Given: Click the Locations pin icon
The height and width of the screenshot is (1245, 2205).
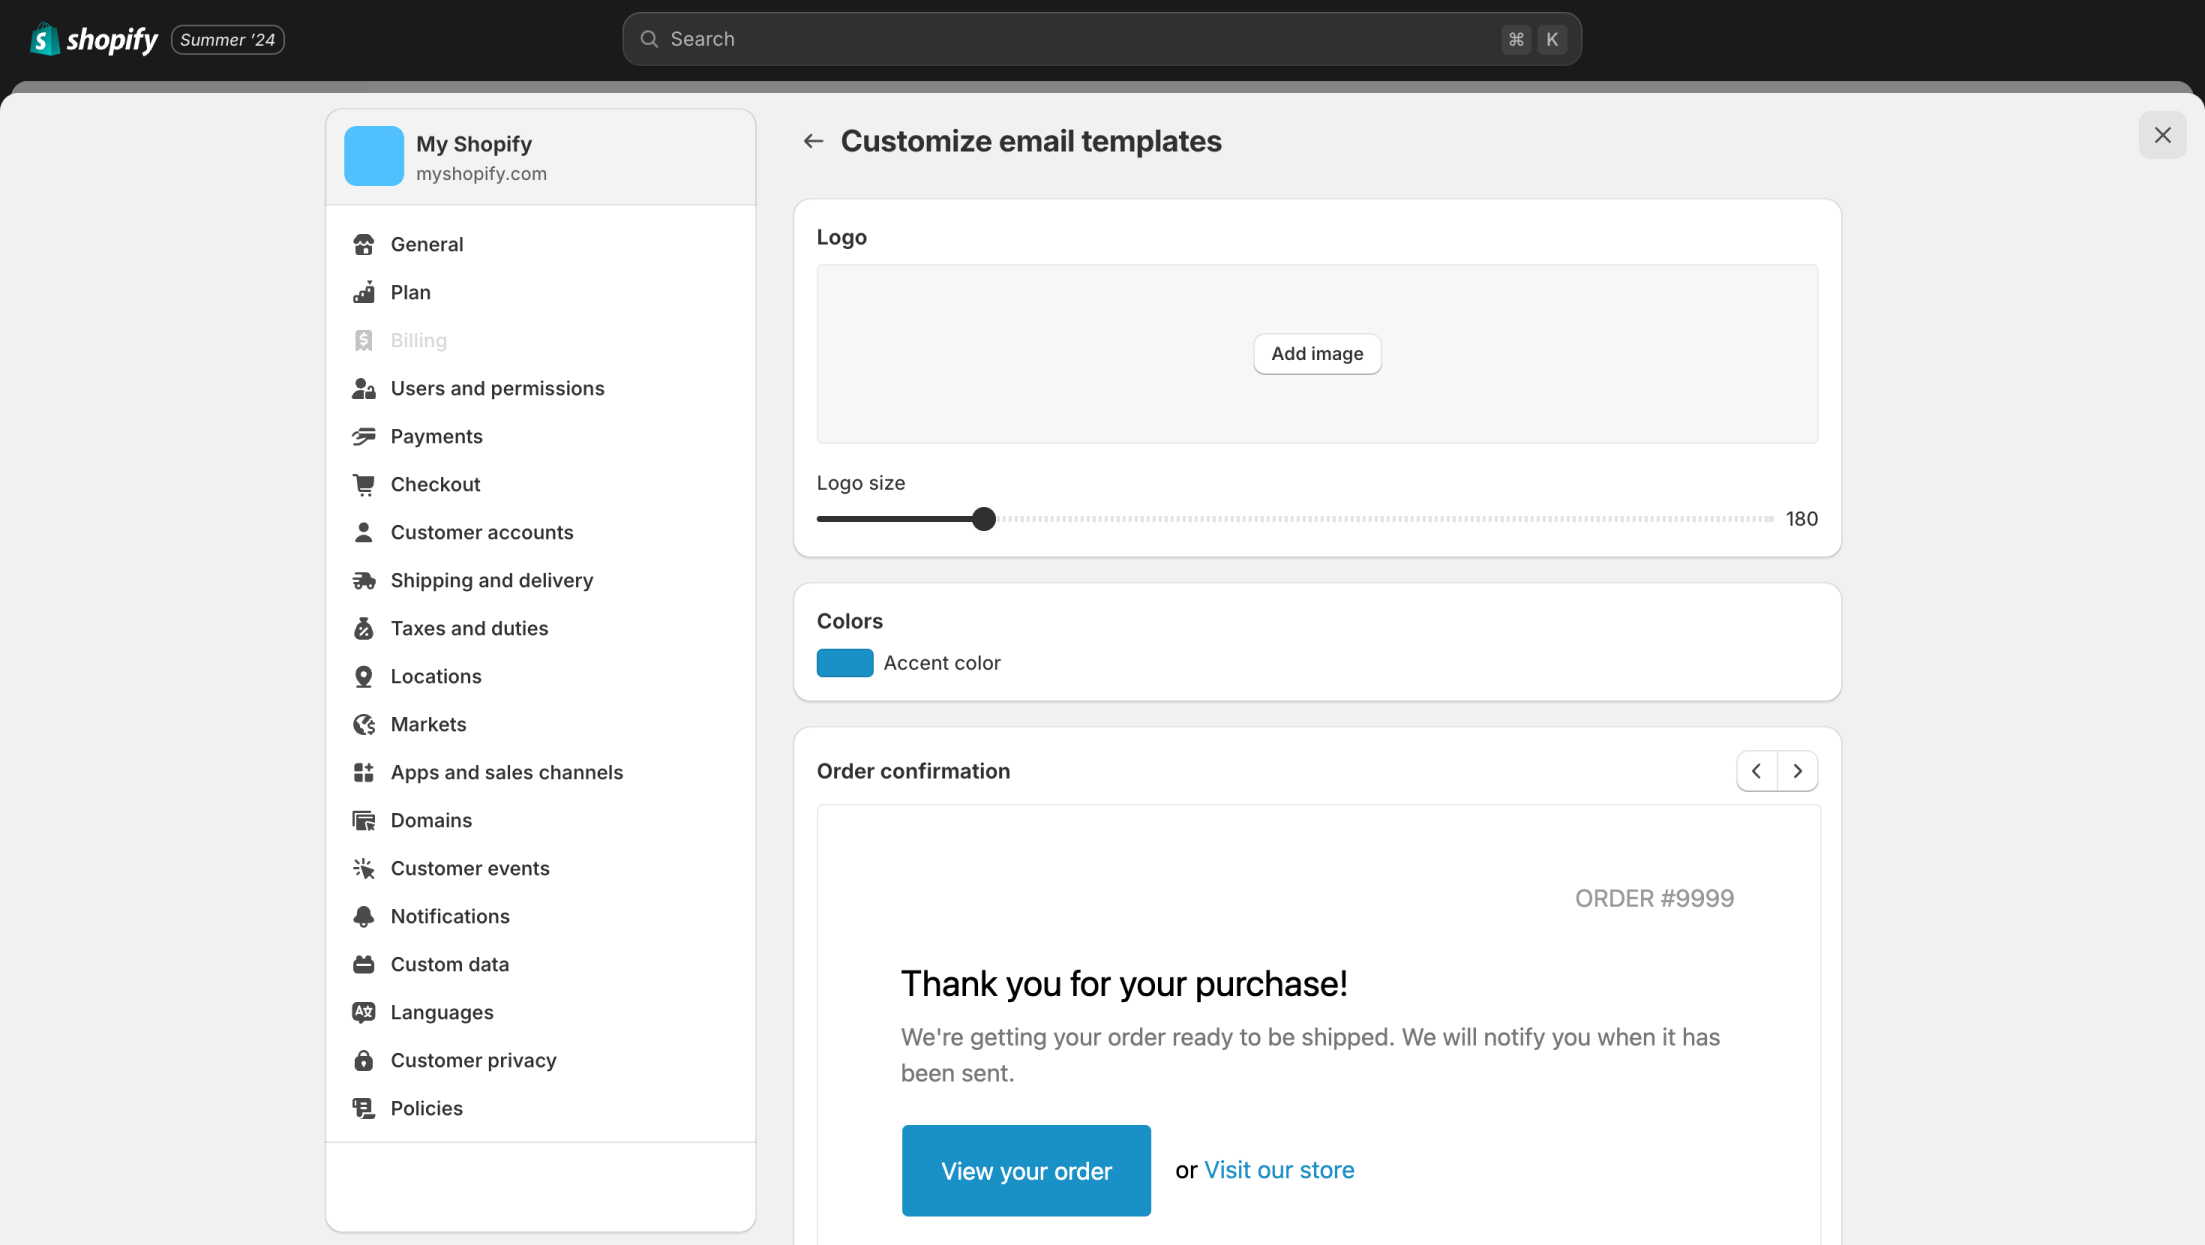Looking at the screenshot, I should point(363,676).
